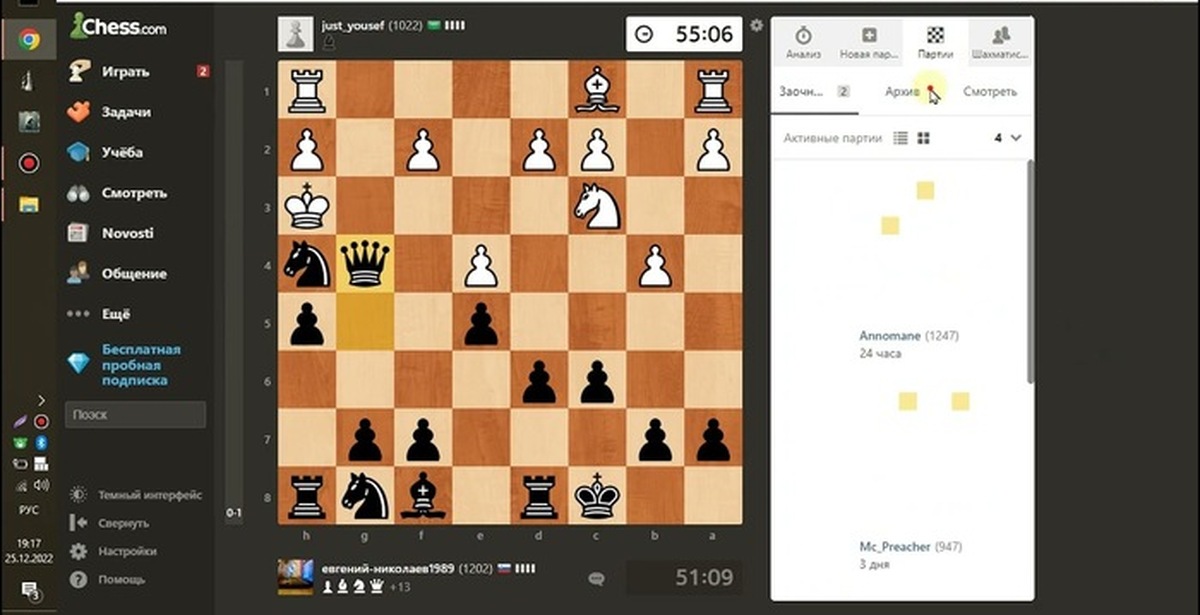Collapse sidebar with Свернуть

pyautogui.click(x=123, y=523)
